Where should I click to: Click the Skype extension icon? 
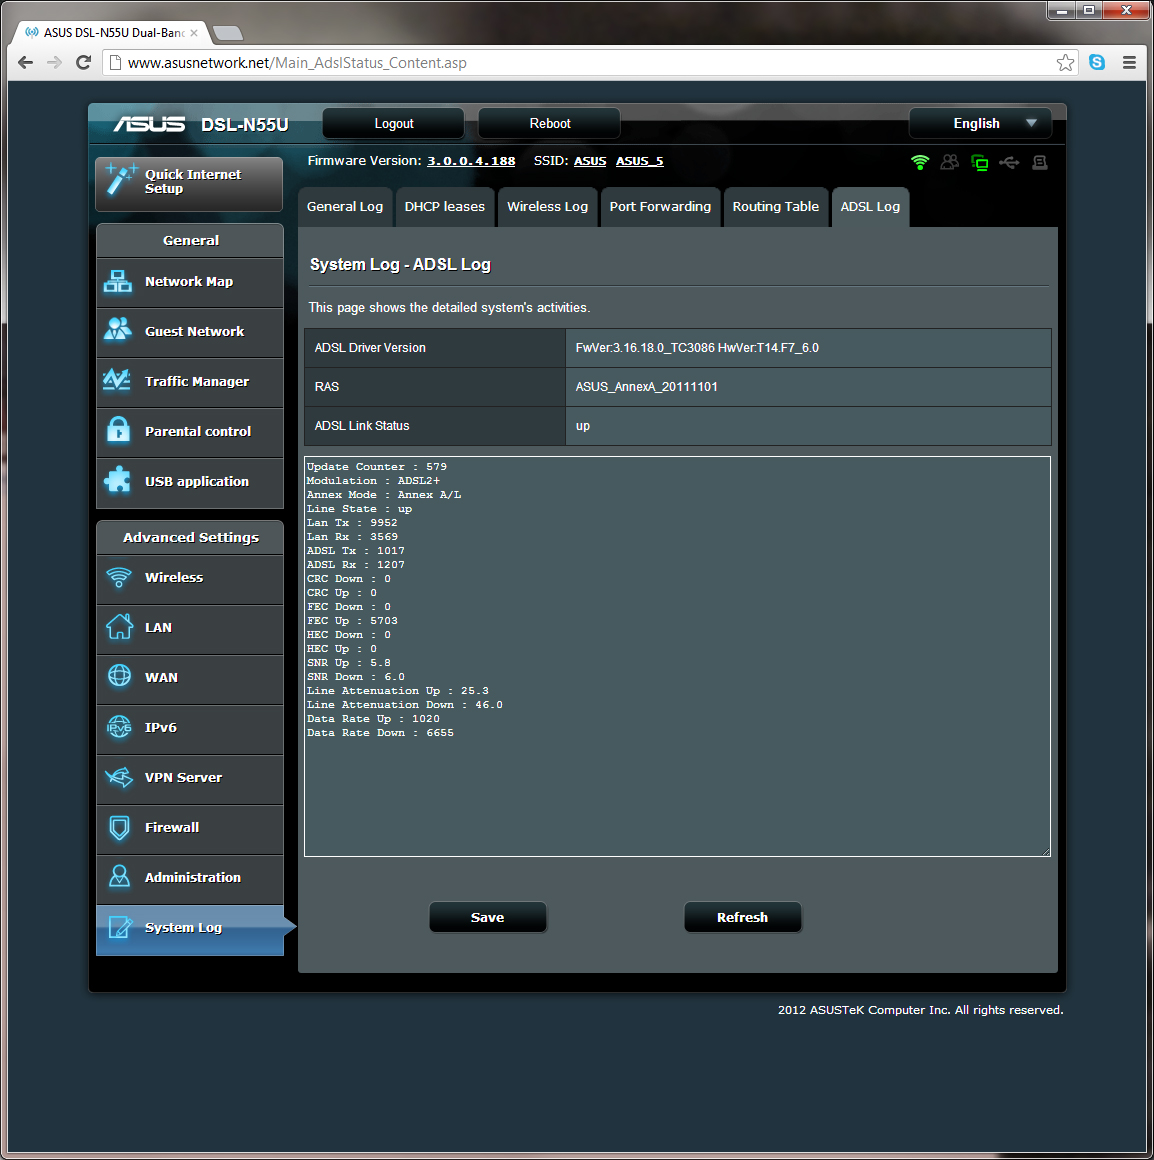click(1097, 63)
